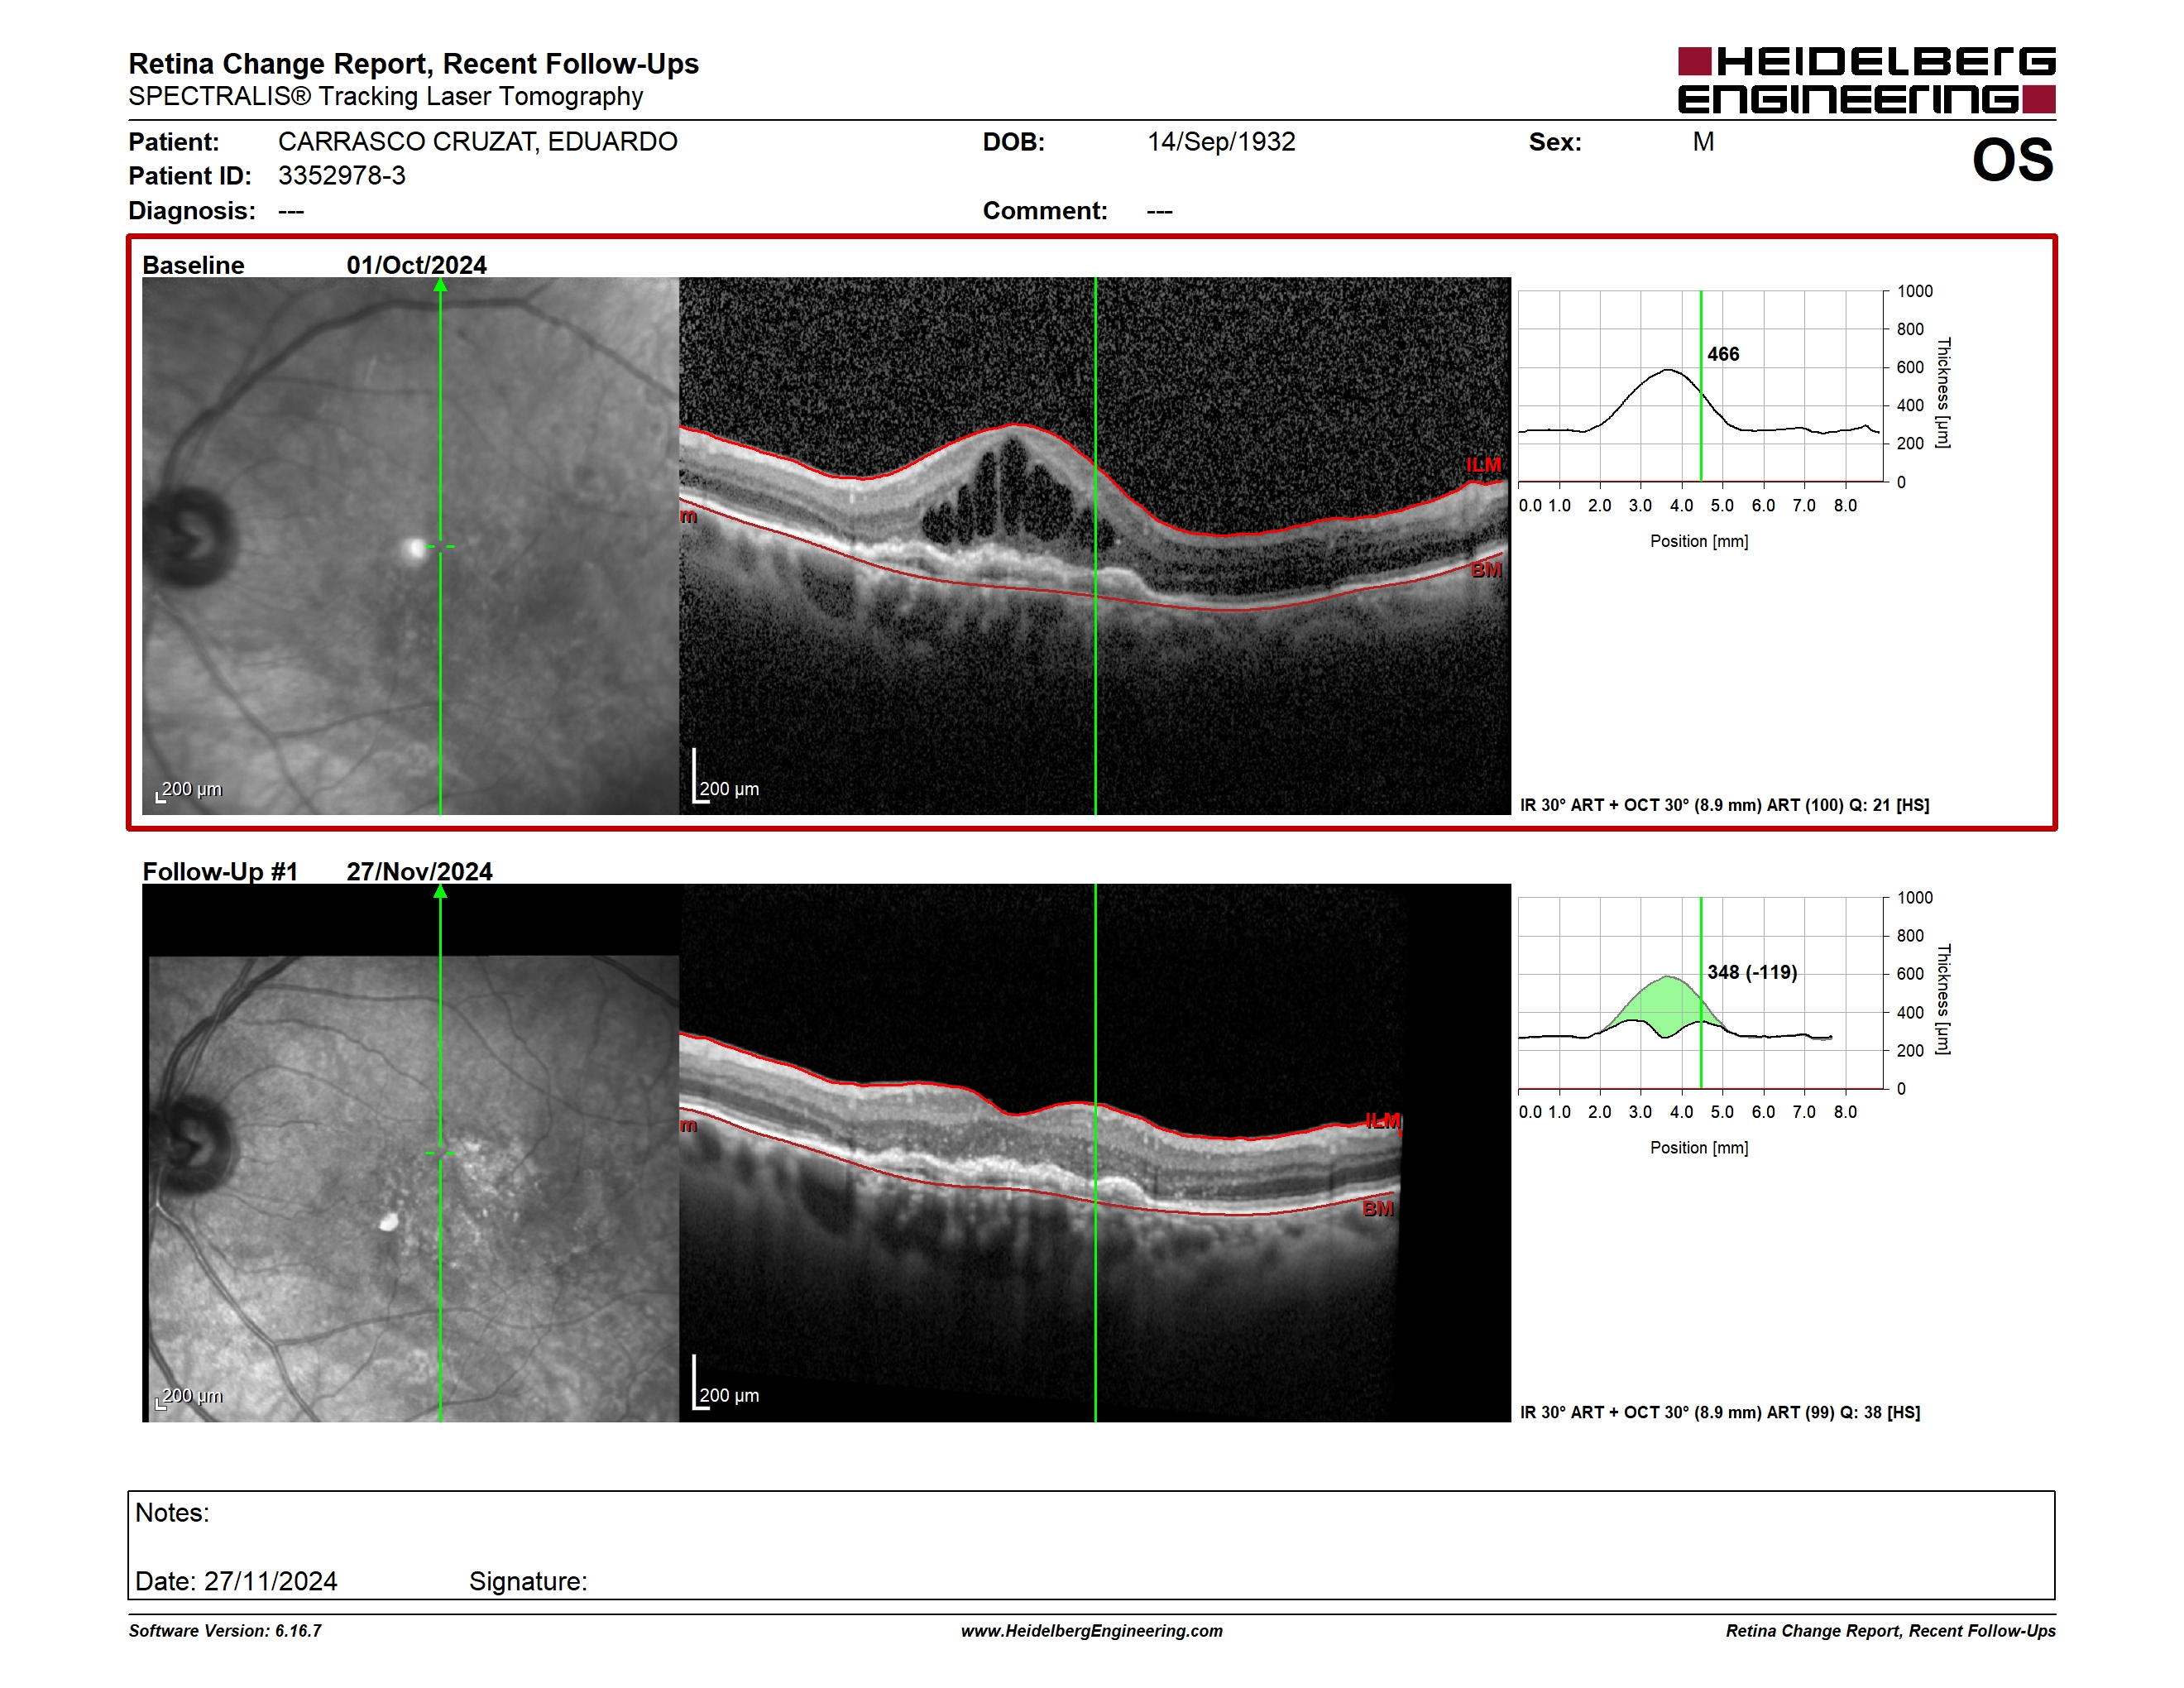
Task: Open the www.HeidelbergEngineering.com link
Action: (x=1092, y=1631)
